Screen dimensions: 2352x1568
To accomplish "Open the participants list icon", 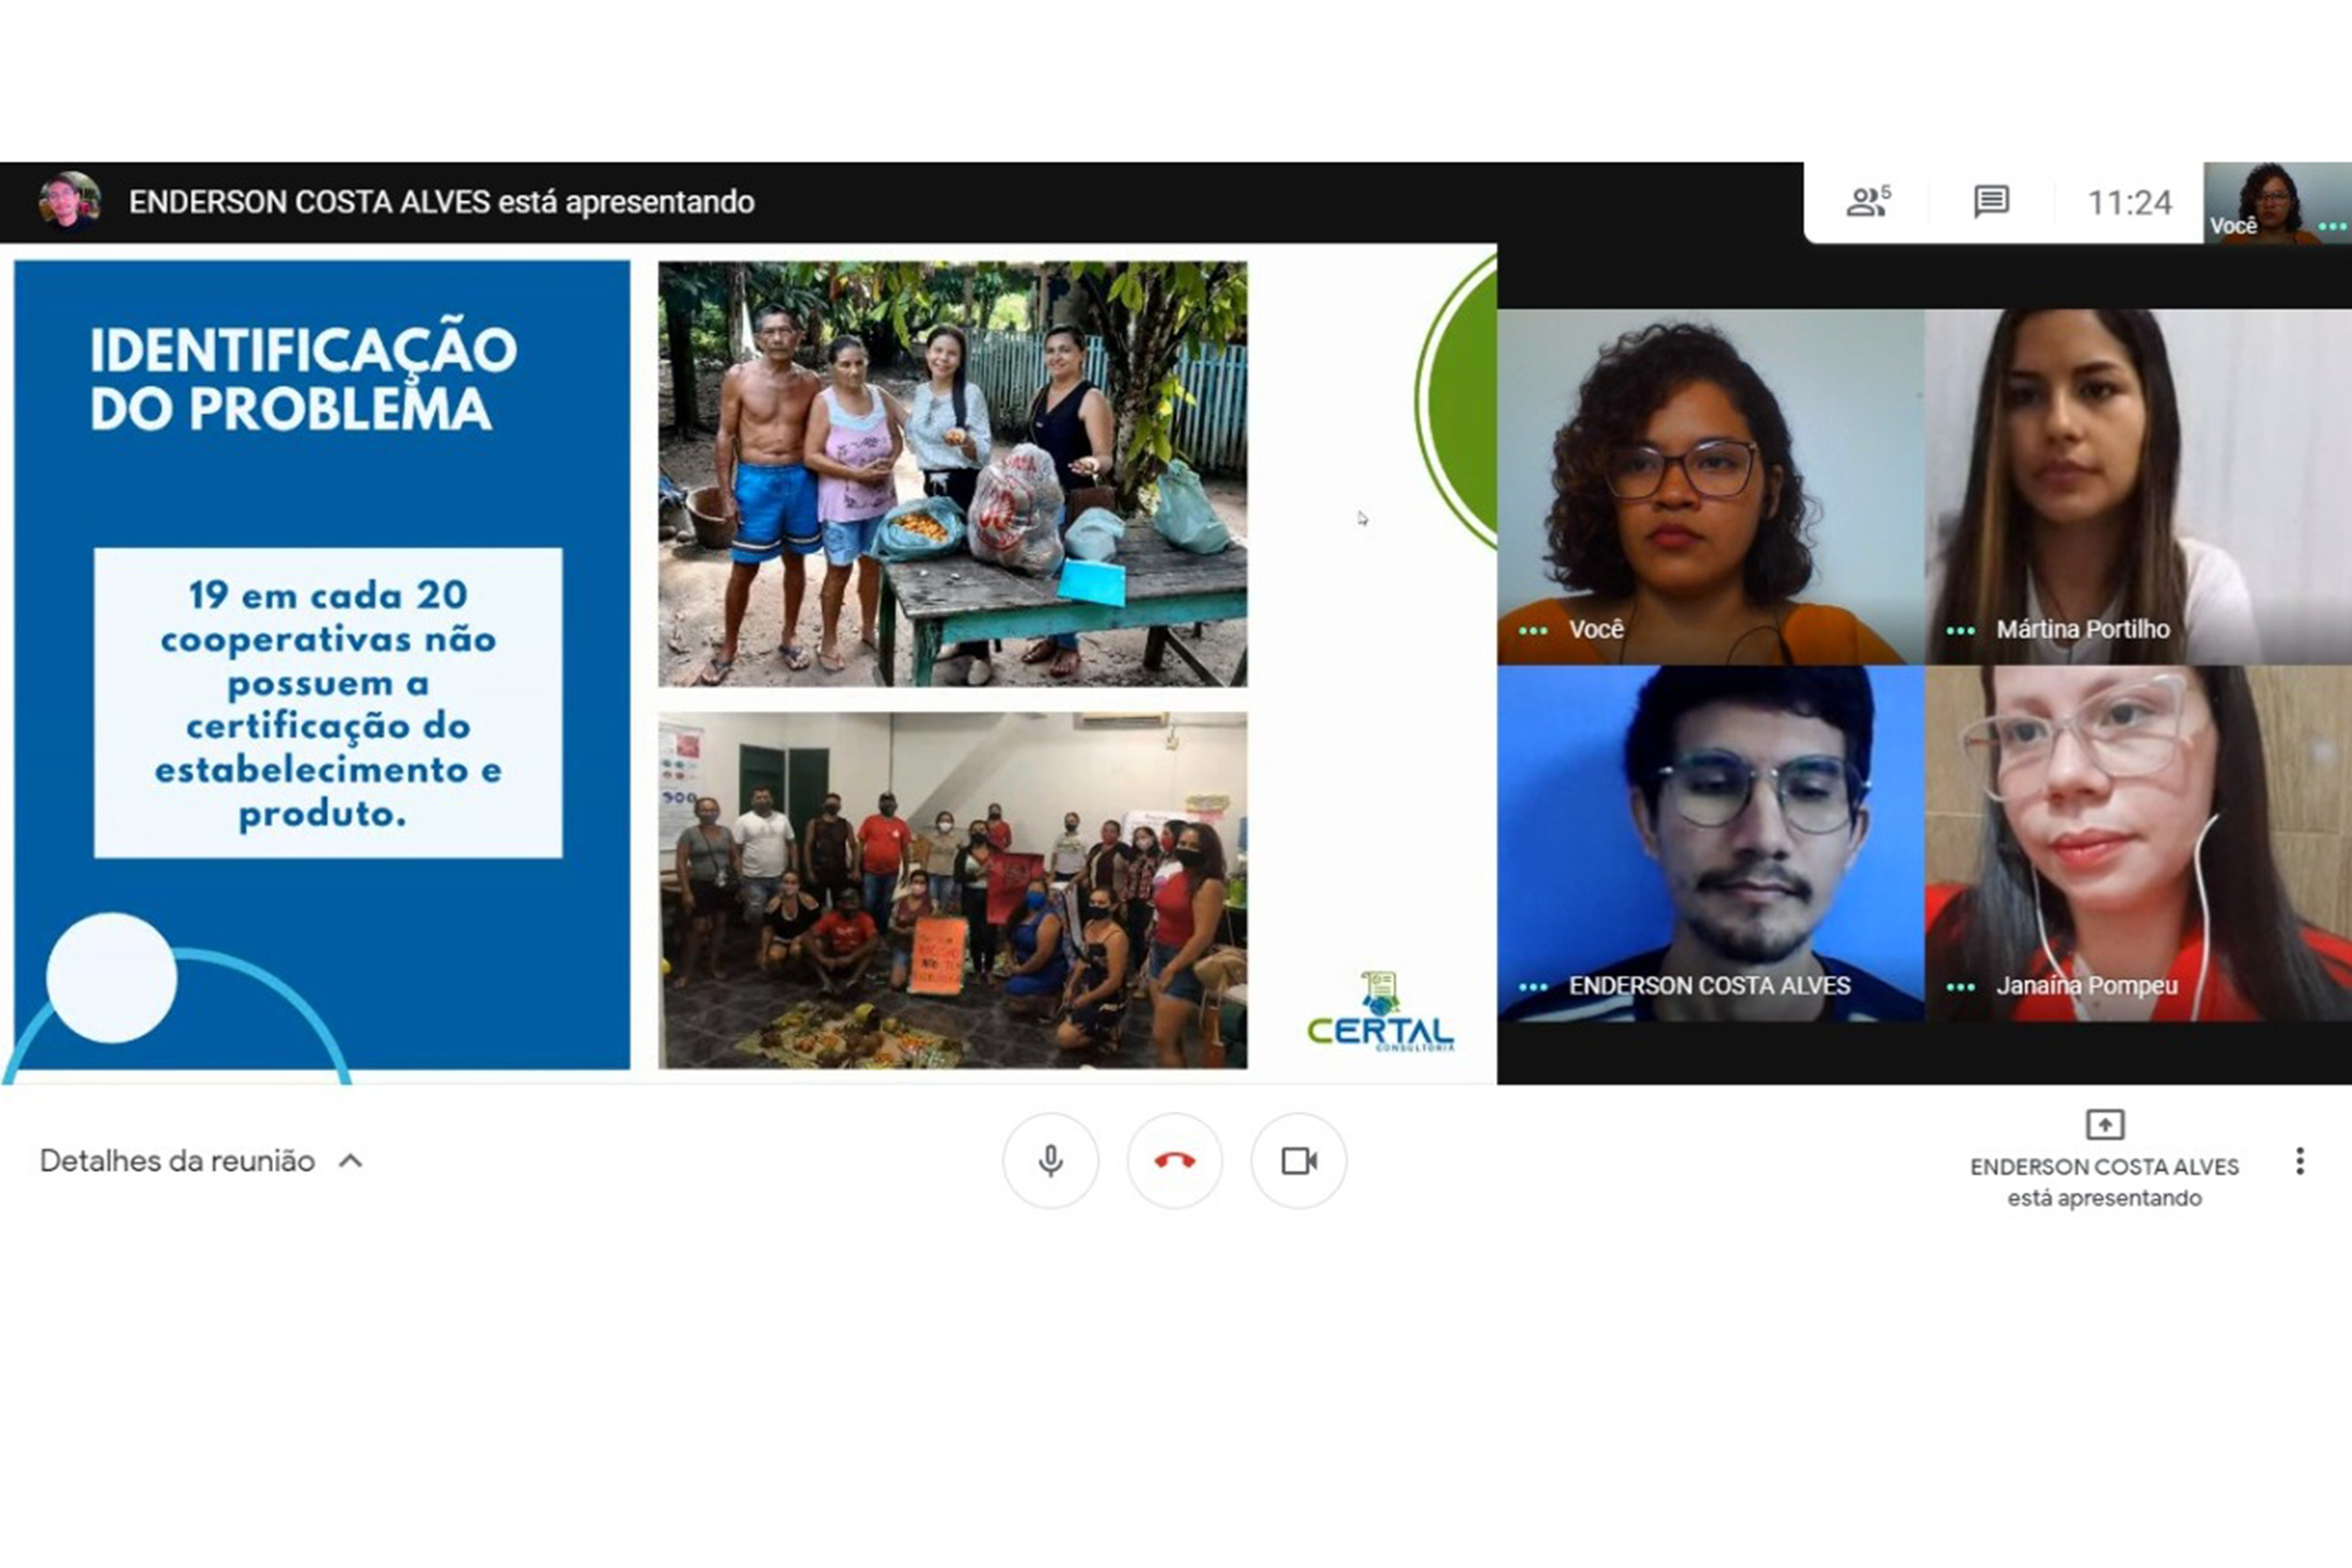I will pos(1866,202).
